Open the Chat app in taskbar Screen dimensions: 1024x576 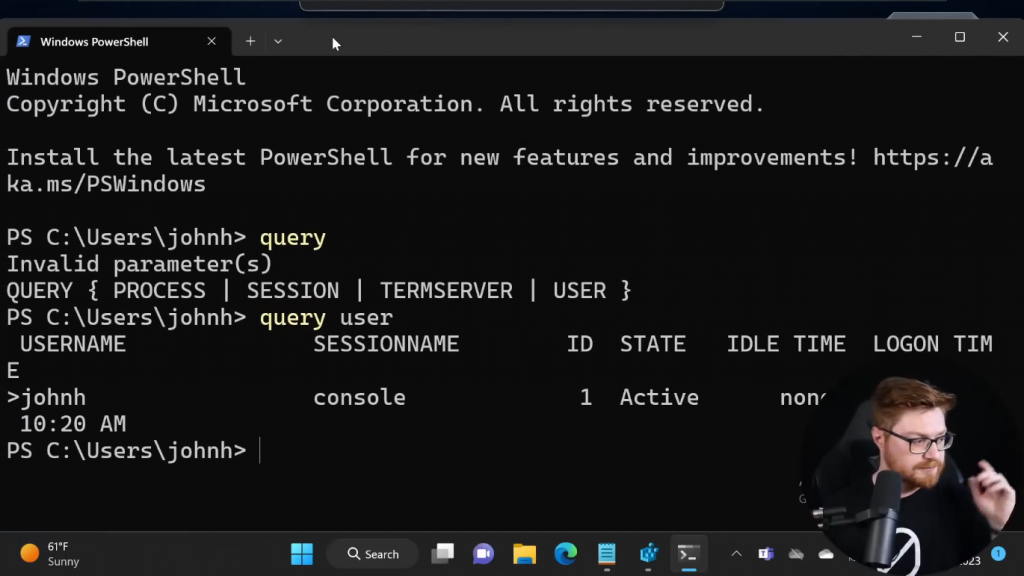483,554
